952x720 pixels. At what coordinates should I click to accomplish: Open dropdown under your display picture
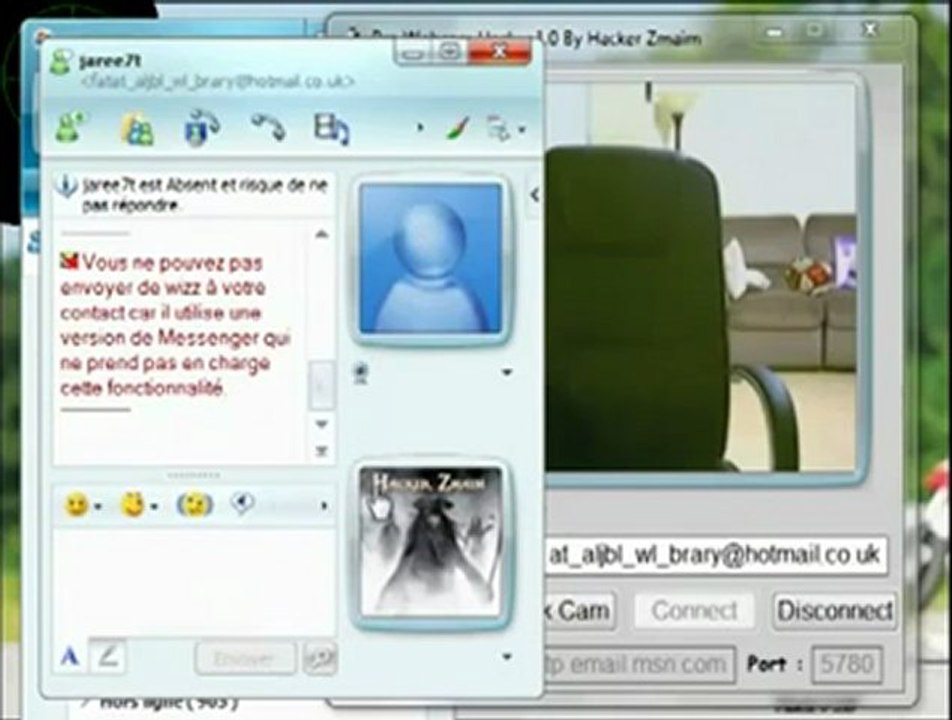tap(507, 656)
